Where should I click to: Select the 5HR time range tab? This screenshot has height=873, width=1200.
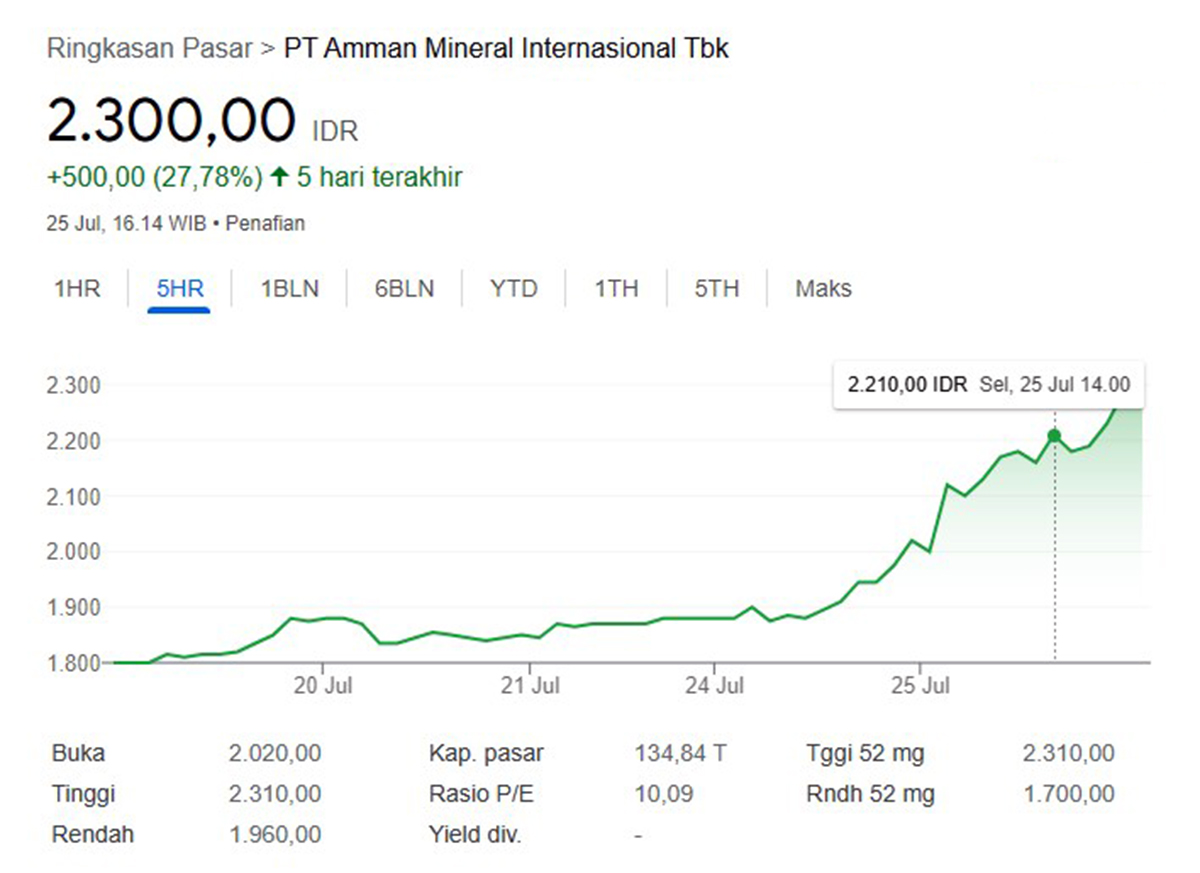tap(180, 289)
